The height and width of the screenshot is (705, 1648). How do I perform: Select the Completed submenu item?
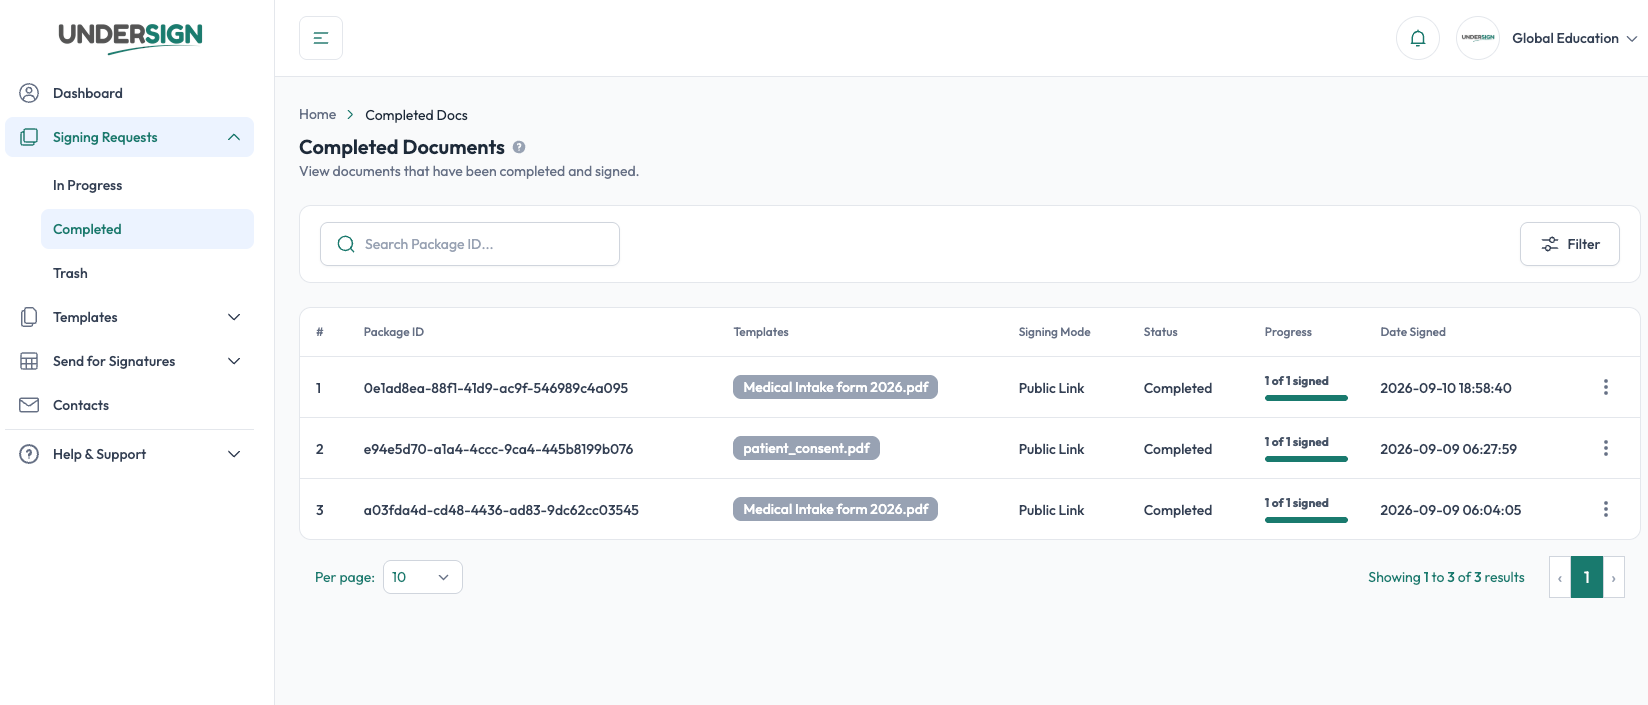click(147, 229)
